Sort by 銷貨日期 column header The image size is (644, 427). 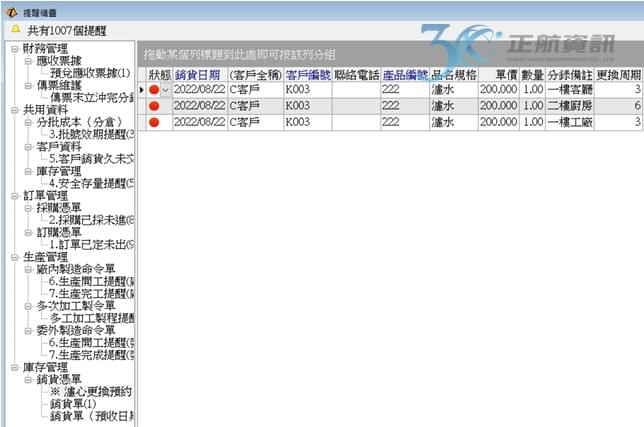(x=198, y=74)
